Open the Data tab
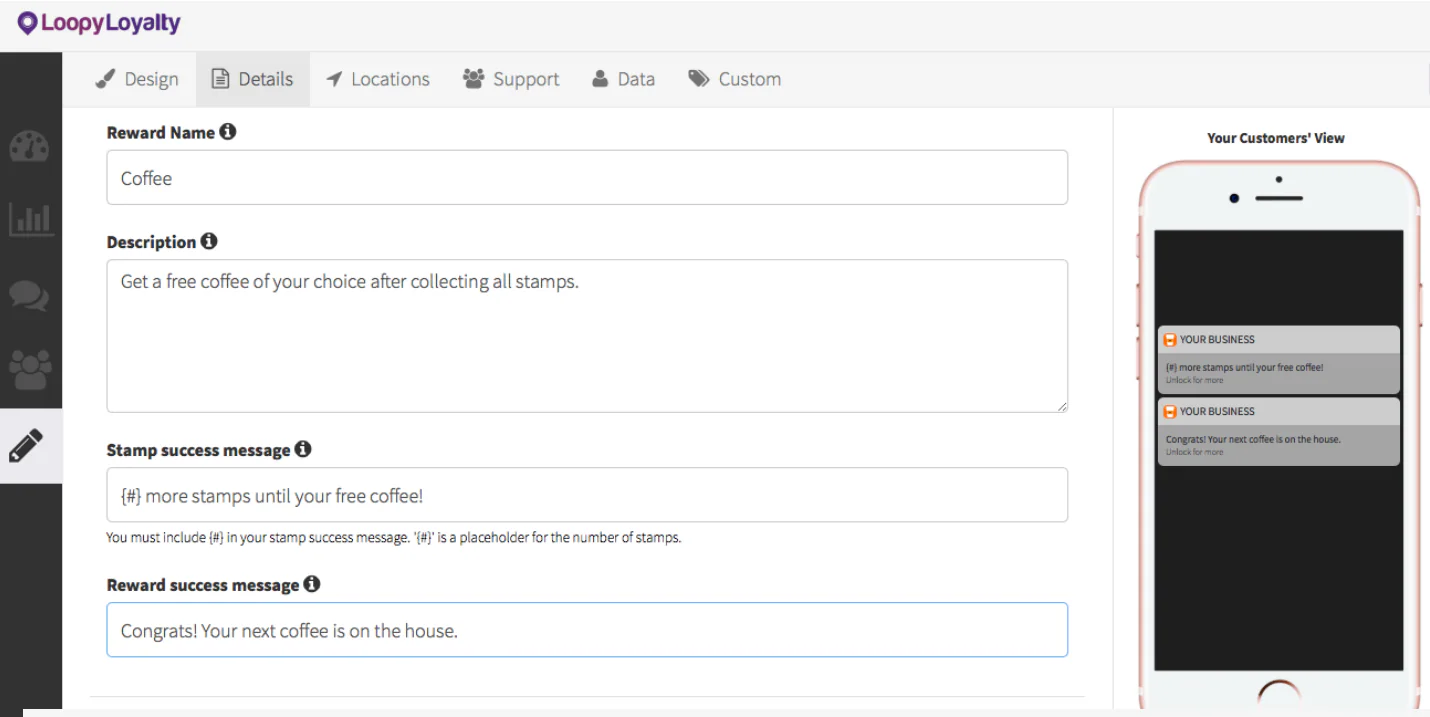 [x=624, y=79]
